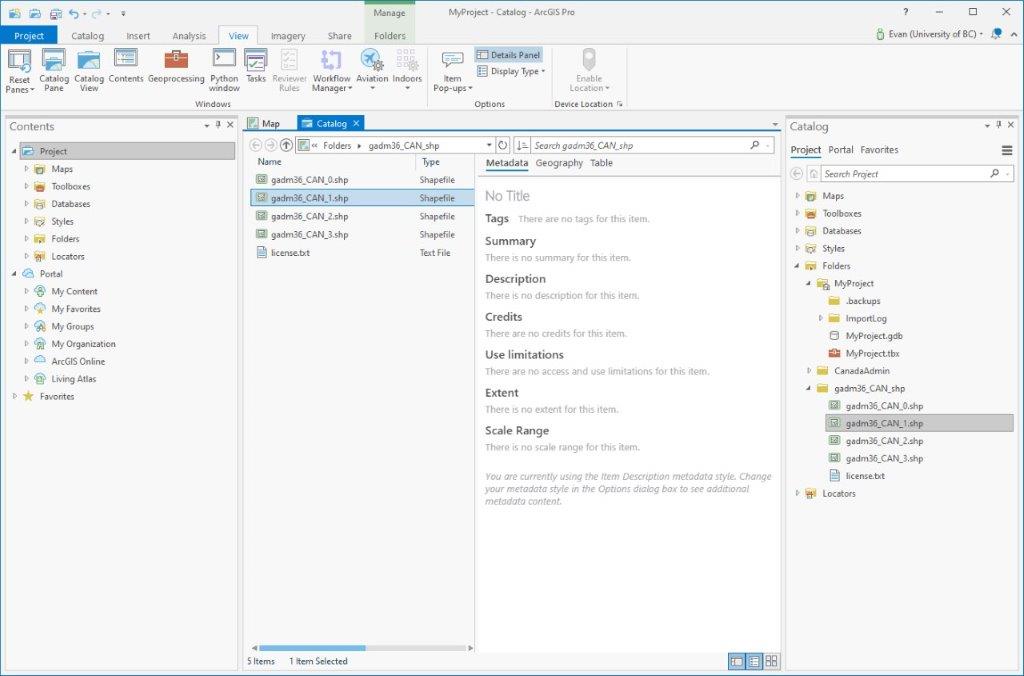
Task: Switch to the Geography tab
Action: [x=559, y=163]
